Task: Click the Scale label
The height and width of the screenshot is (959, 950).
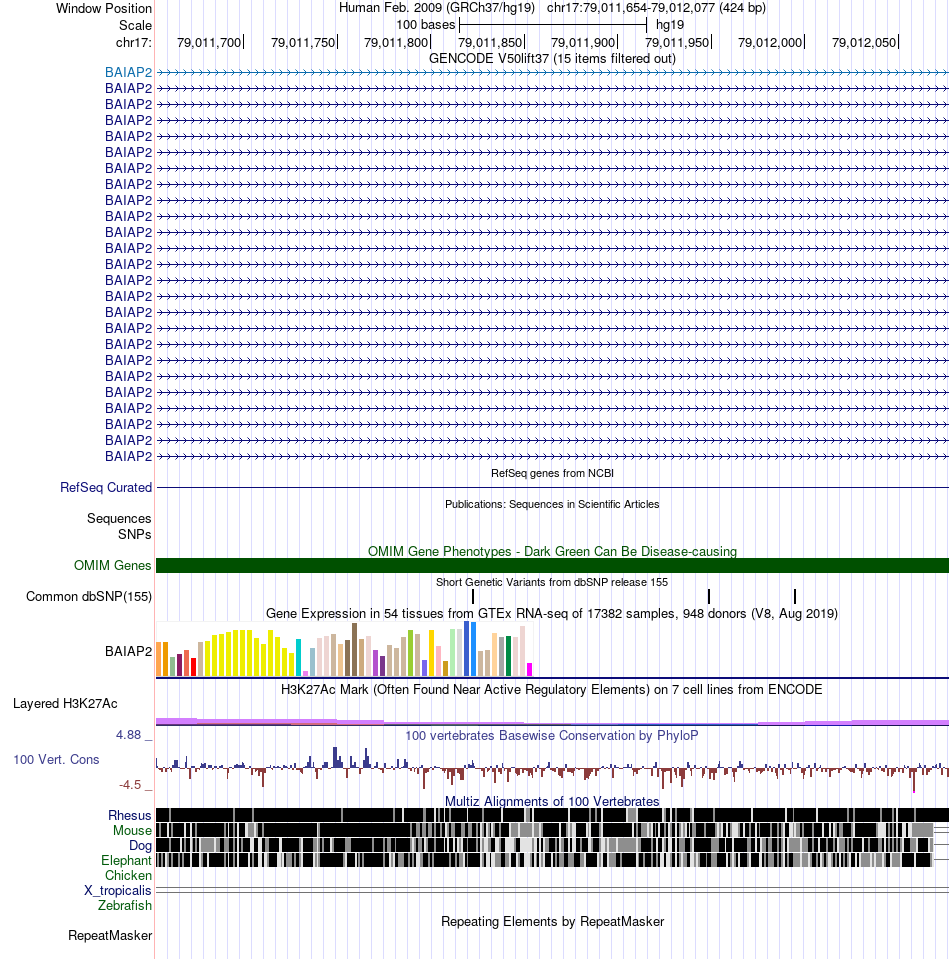Action: [135, 25]
